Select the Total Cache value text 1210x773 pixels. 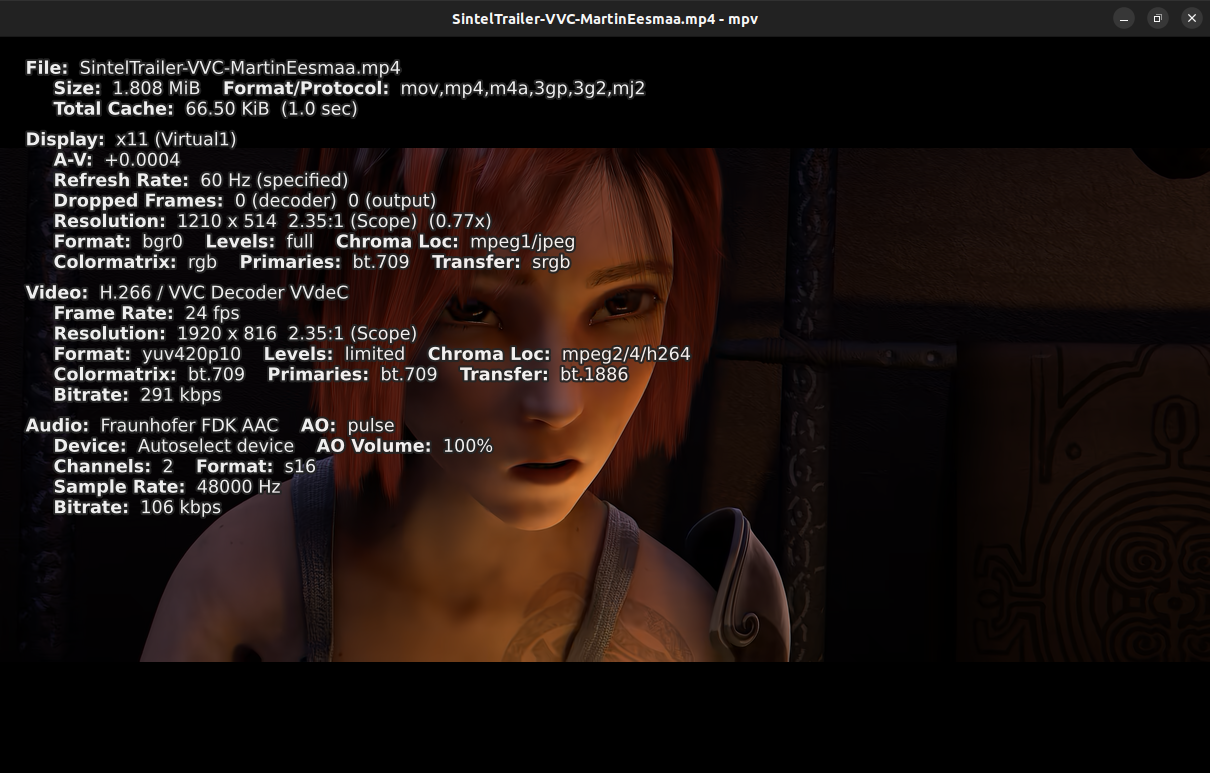pos(271,109)
